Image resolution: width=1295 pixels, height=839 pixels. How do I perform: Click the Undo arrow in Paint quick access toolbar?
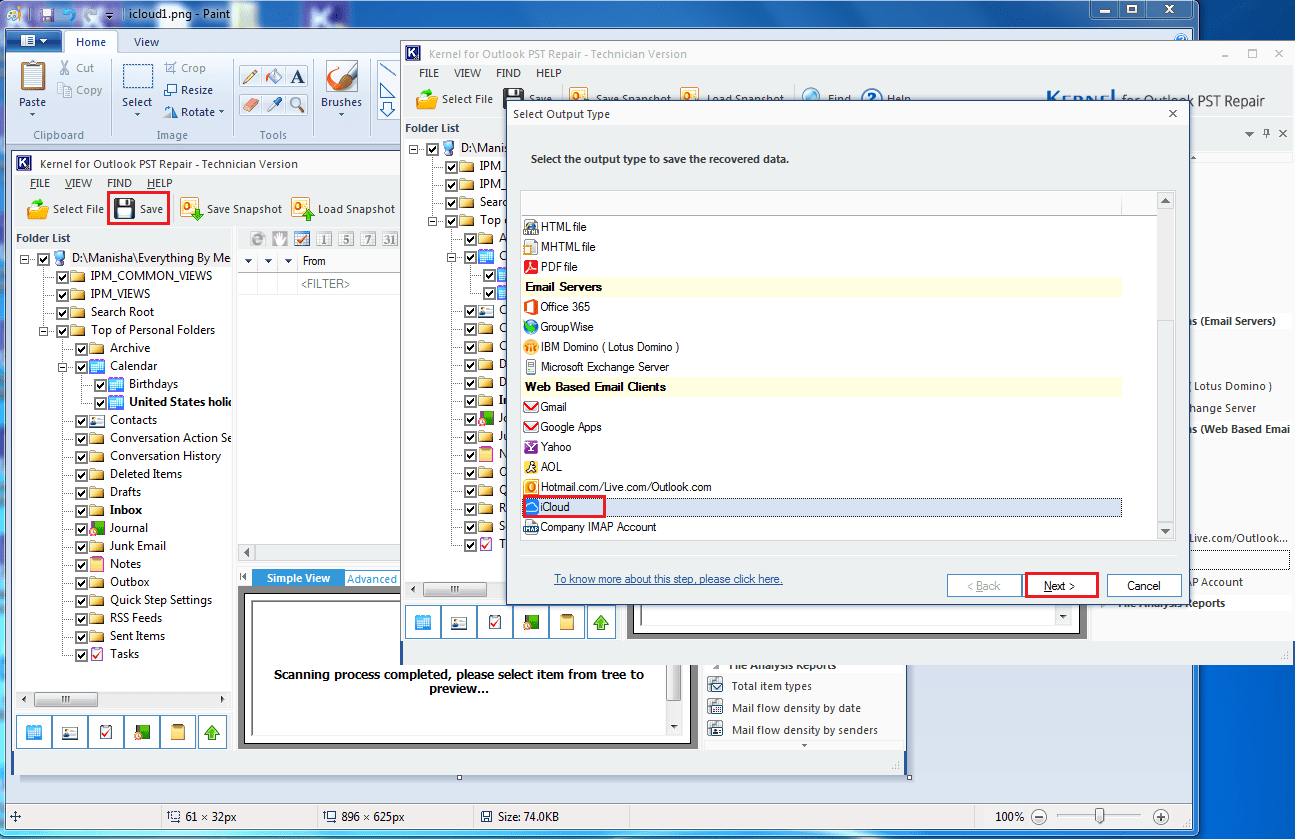(68, 14)
